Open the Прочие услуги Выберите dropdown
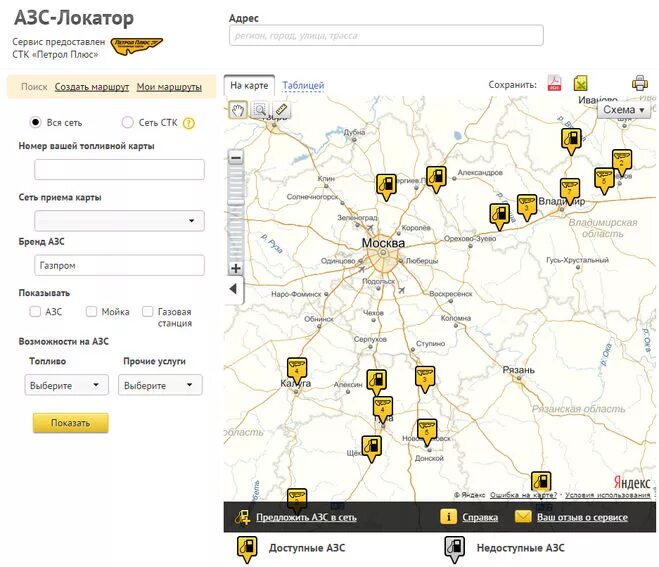 point(160,385)
